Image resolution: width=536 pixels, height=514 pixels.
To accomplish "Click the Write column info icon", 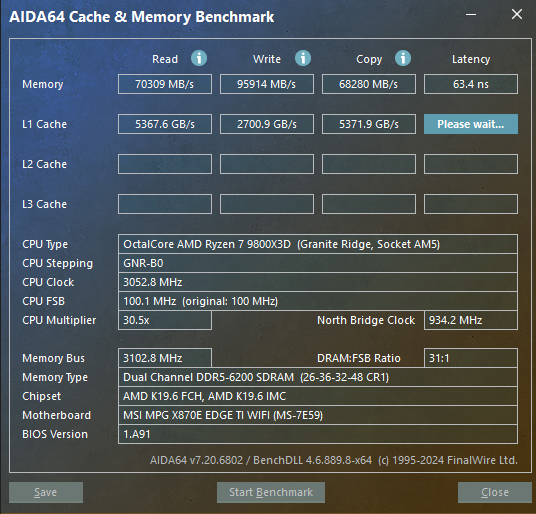I will click(303, 58).
